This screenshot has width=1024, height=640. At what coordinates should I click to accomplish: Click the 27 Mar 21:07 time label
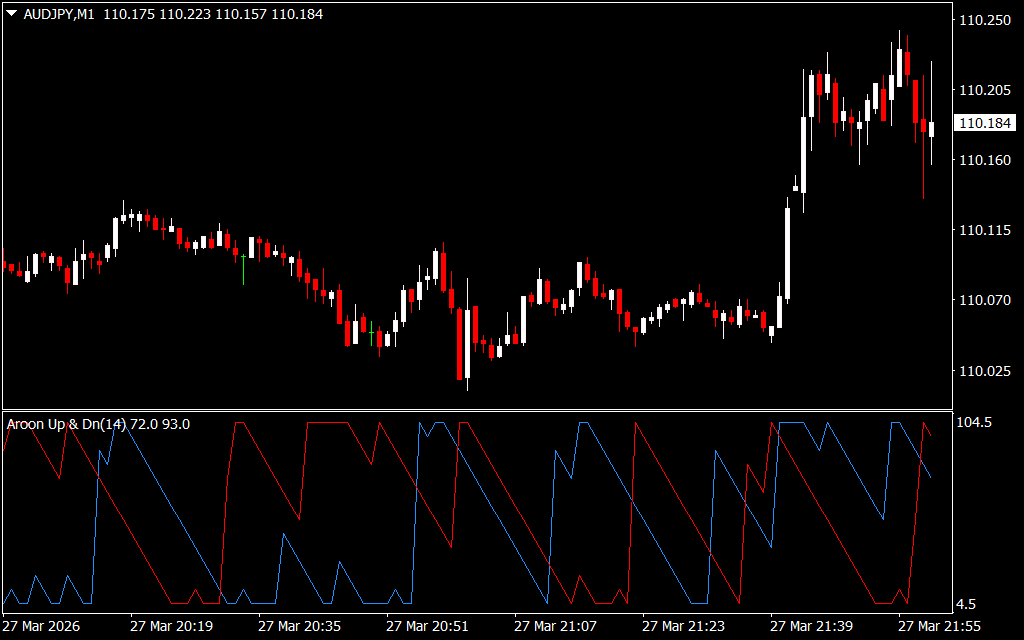(555, 626)
